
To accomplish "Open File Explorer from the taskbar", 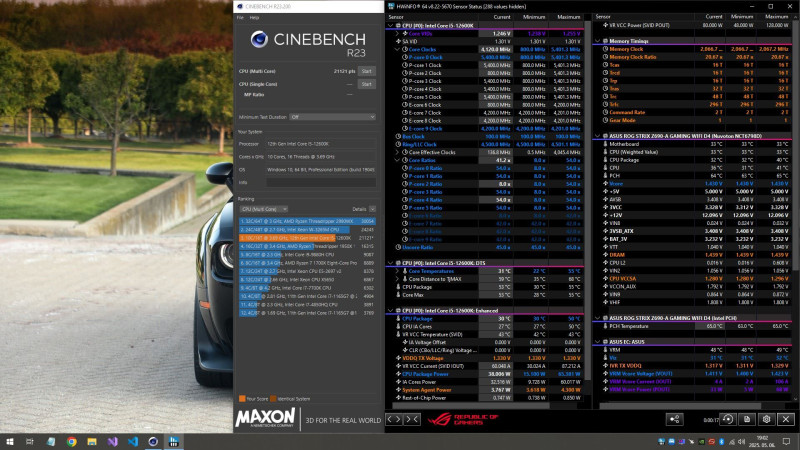I will coord(92,442).
